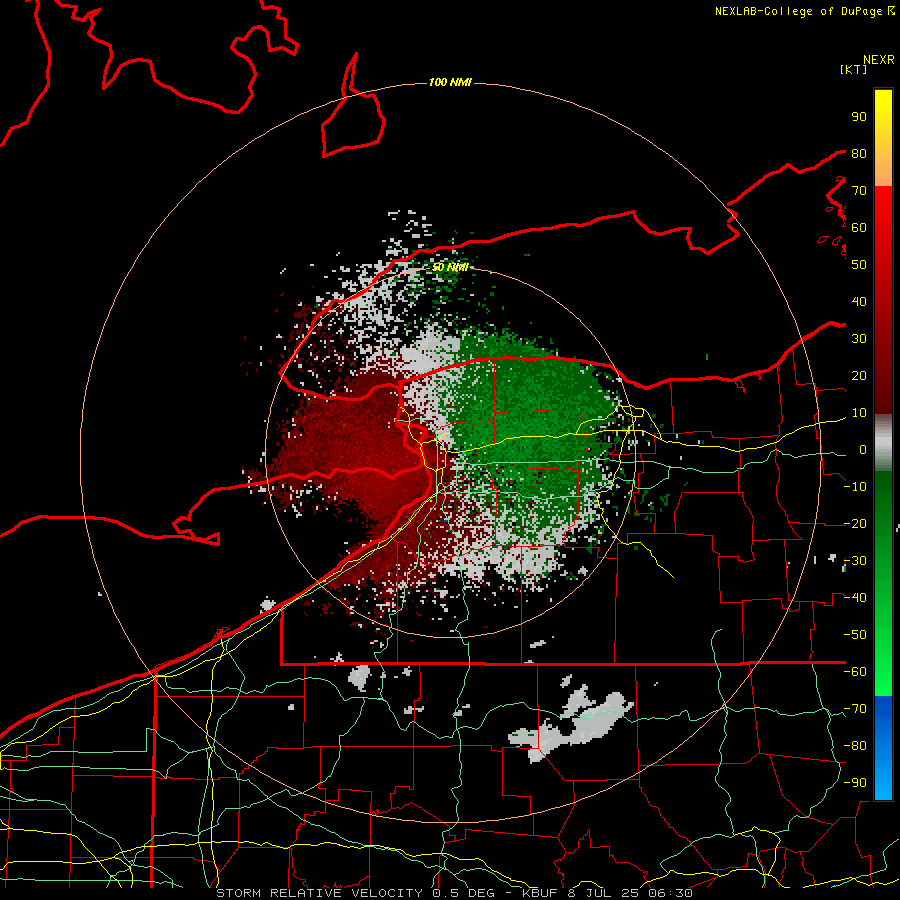Click the 50 NMI range ring label
Screen dimensions: 900x900
pyautogui.click(x=450, y=267)
